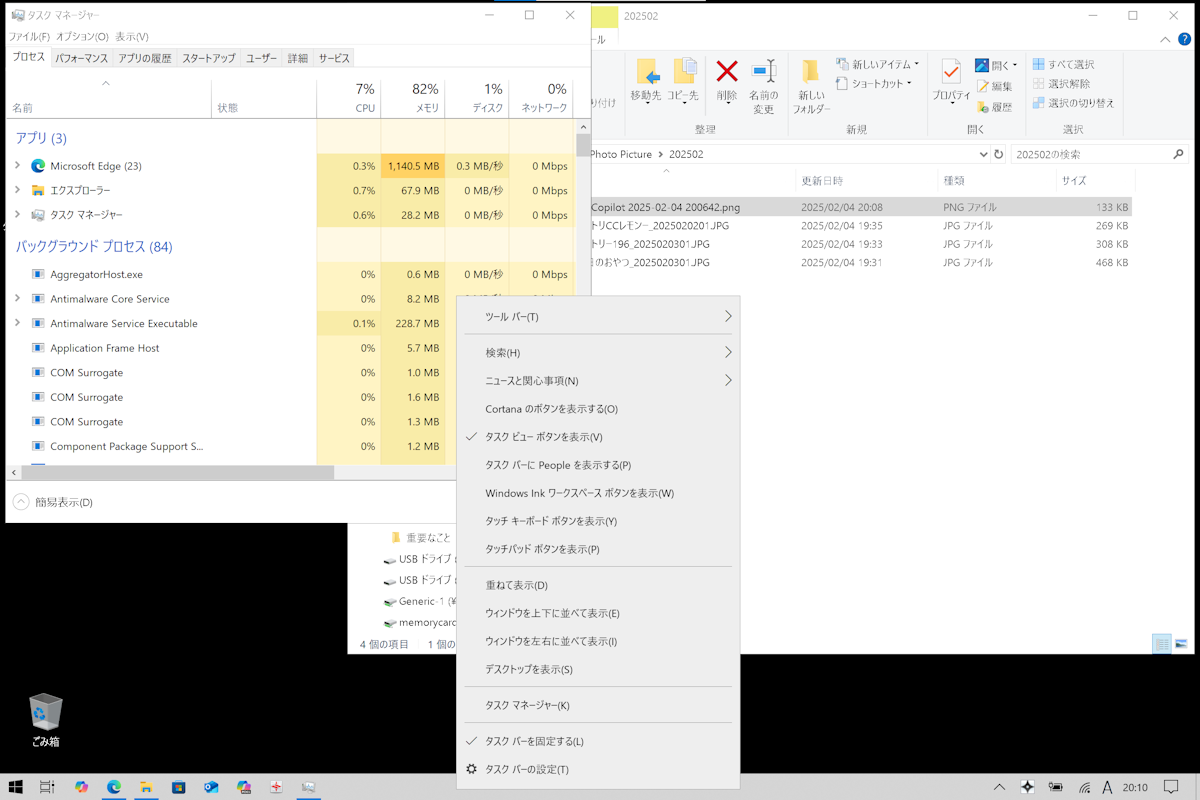Image resolution: width=1200 pixels, height=800 pixels.
Task: Open the Windows Start button
Action: (x=16, y=787)
